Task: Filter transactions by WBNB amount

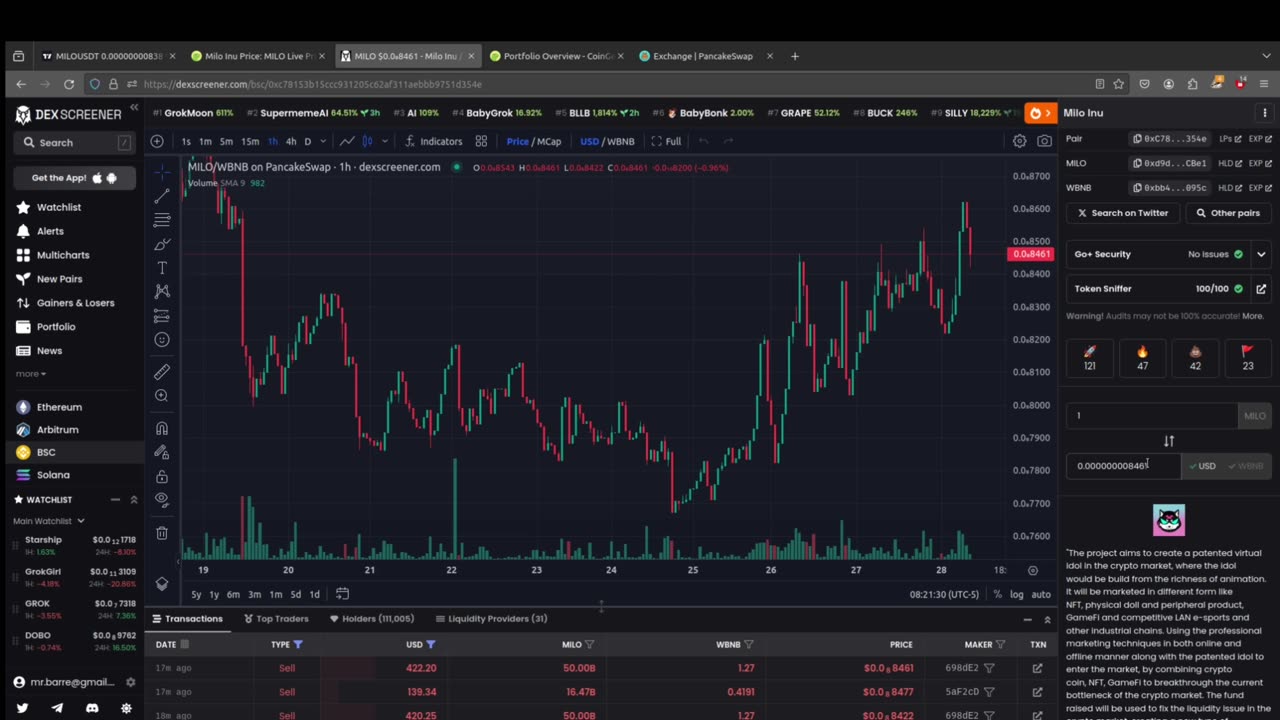Action: tap(749, 645)
